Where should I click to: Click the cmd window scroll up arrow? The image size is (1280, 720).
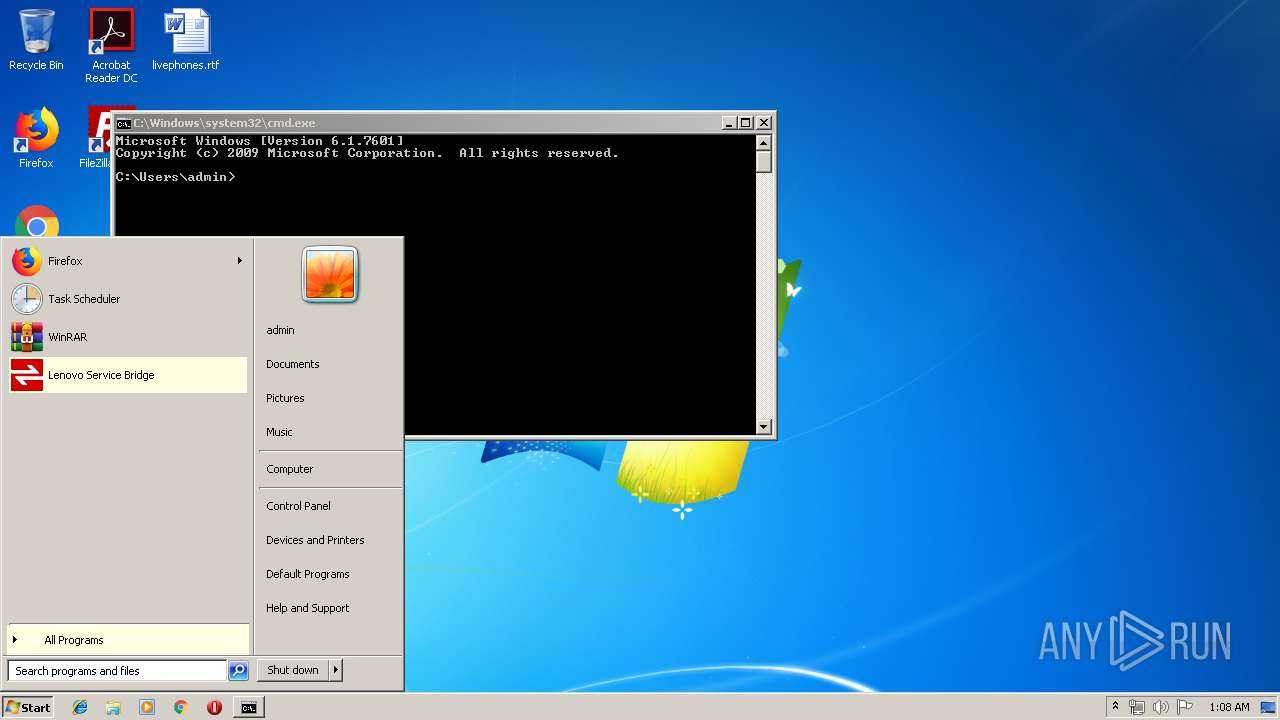(764, 142)
